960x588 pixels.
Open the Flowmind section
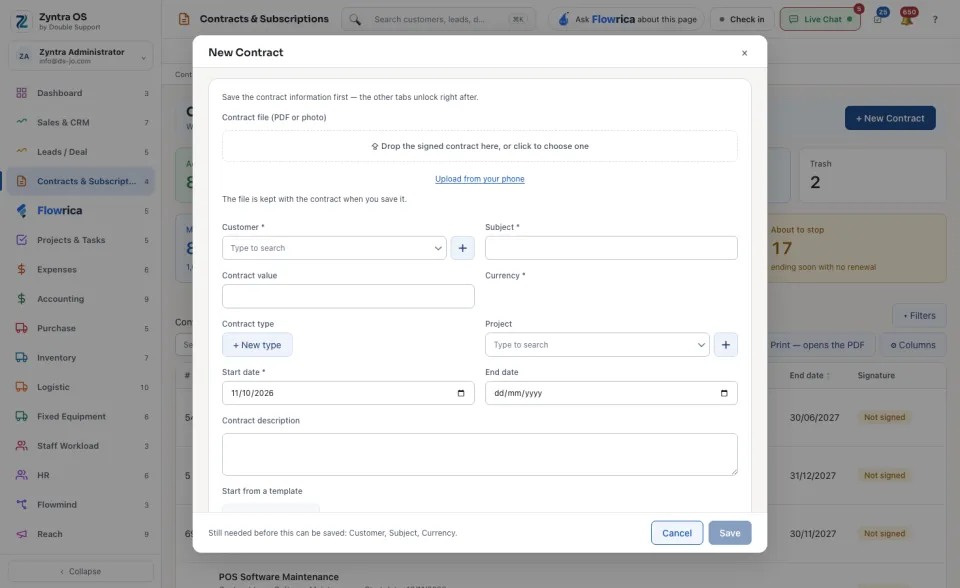[x=81, y=505]
